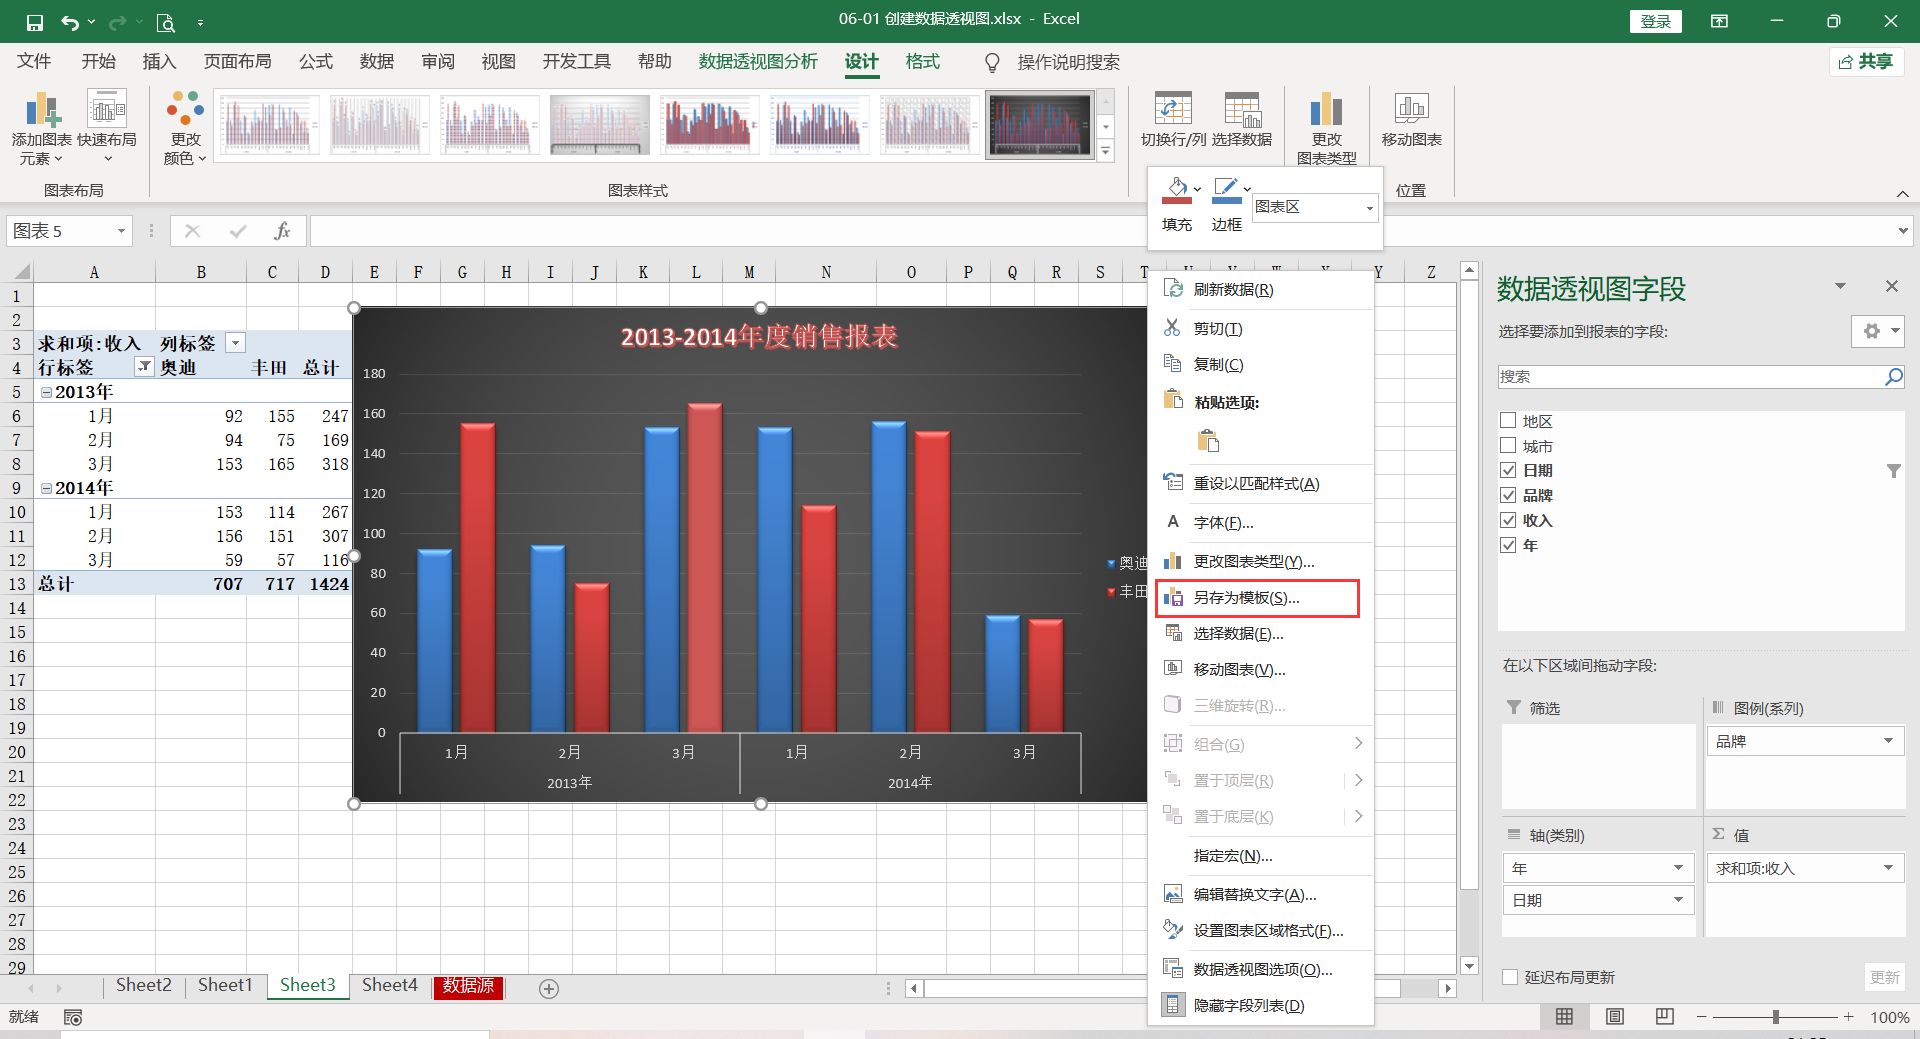Click print preview icon in quick access toolbar

click(x=166, y=21)
